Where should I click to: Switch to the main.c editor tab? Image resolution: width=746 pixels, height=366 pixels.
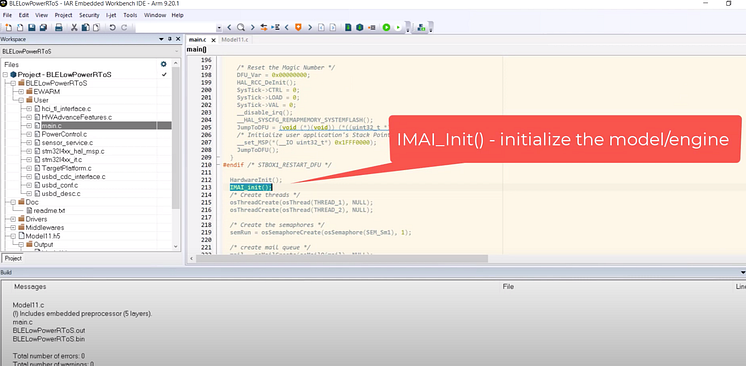197,40
